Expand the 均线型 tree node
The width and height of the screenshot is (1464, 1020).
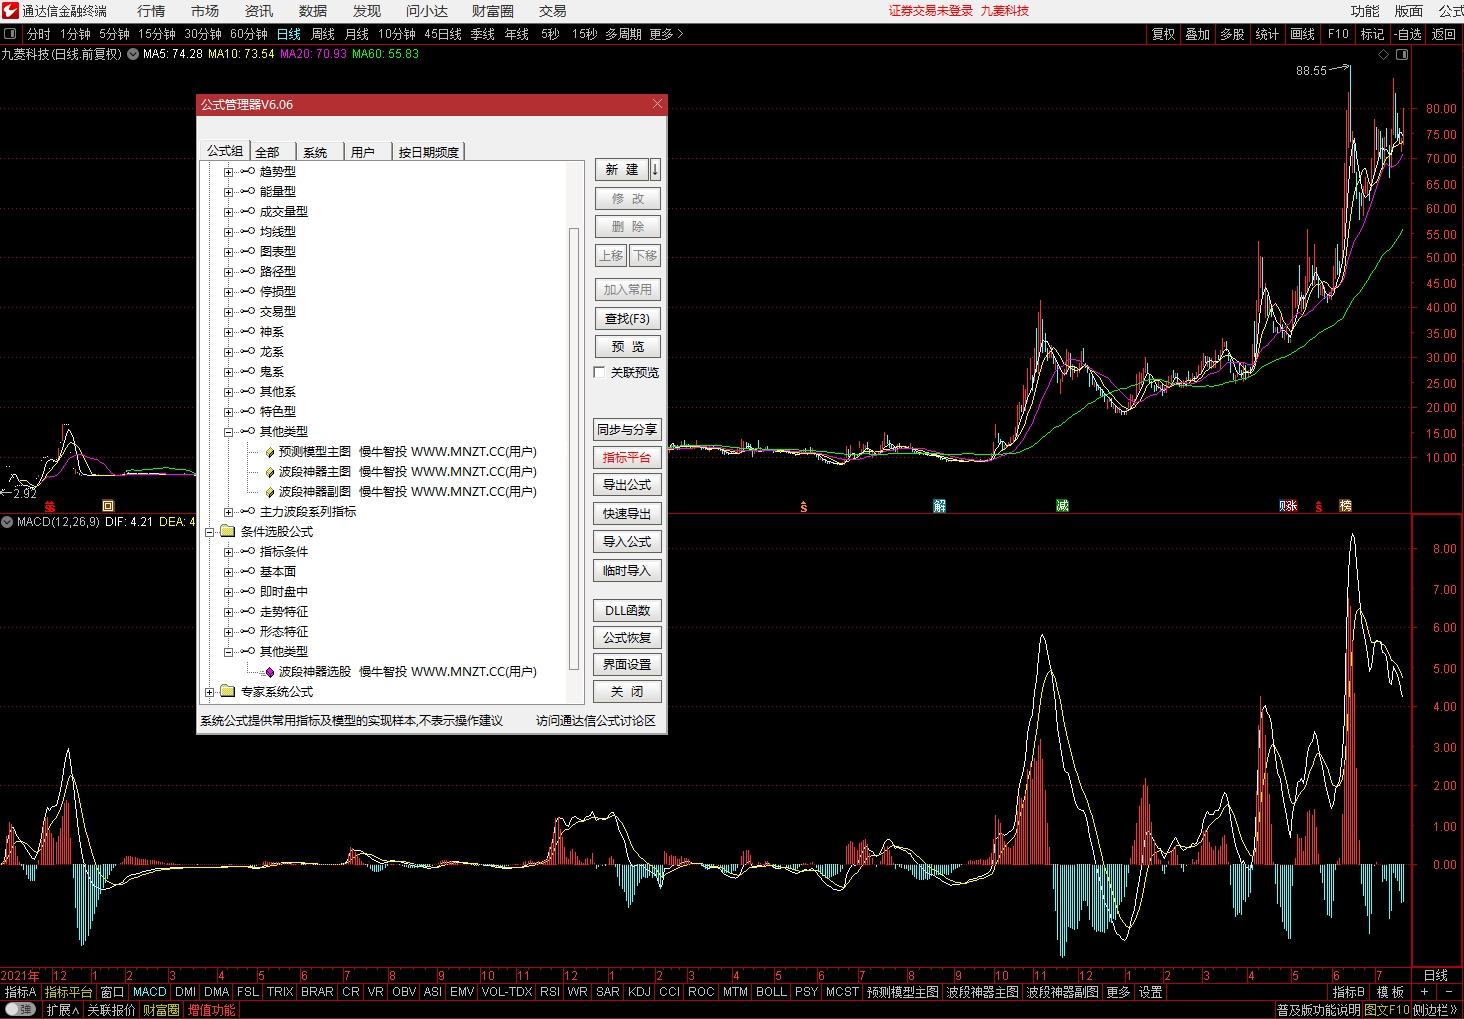pos(228,232)
